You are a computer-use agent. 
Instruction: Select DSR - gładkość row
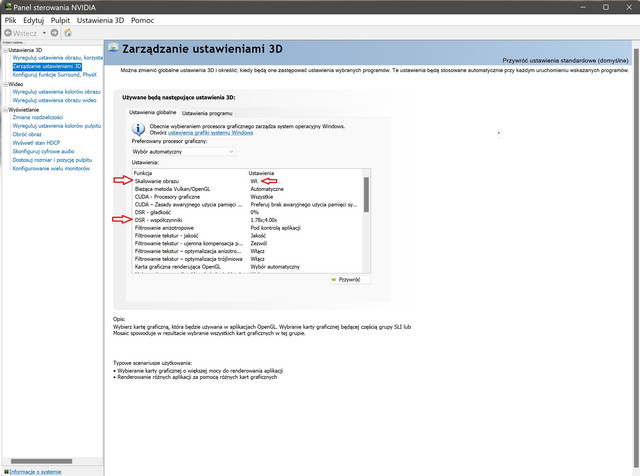pos(248,212)
